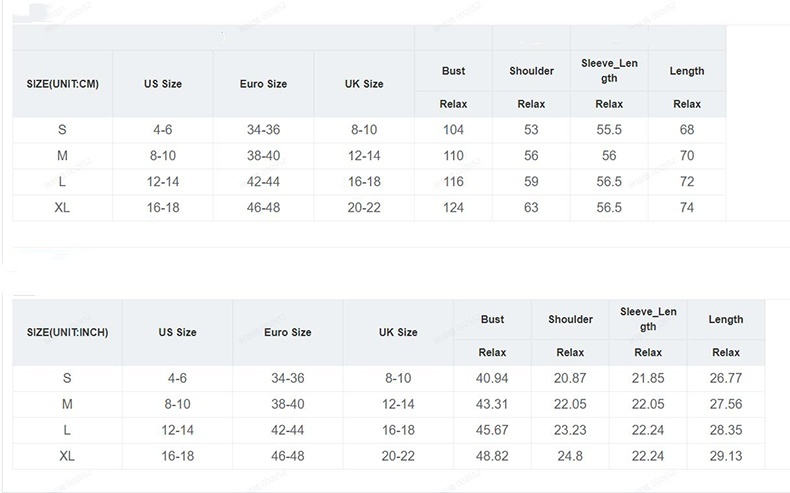Click the Bust column header in the inch table
This screenshot has height=493, width=790.
492,320
